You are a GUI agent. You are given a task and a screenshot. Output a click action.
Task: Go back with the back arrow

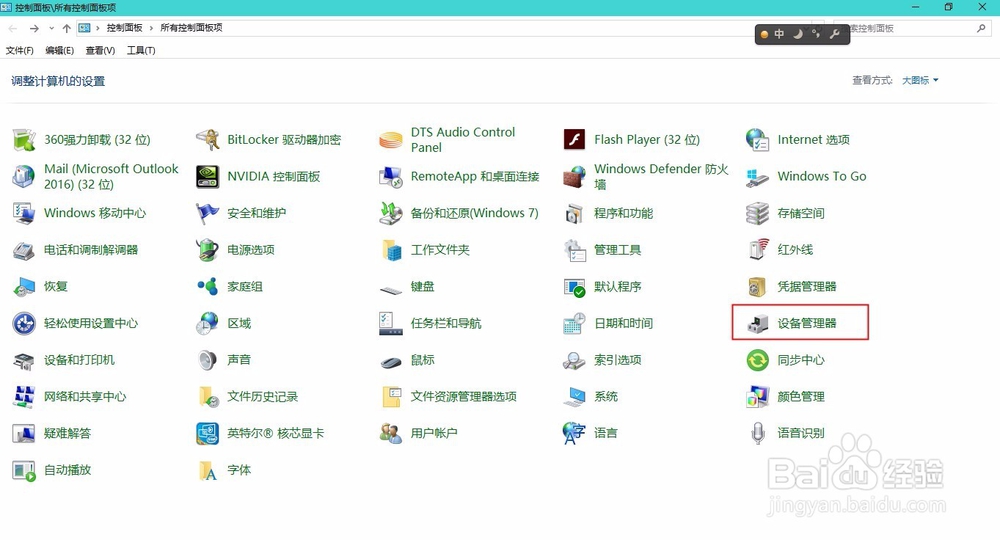tap(13, 28)
